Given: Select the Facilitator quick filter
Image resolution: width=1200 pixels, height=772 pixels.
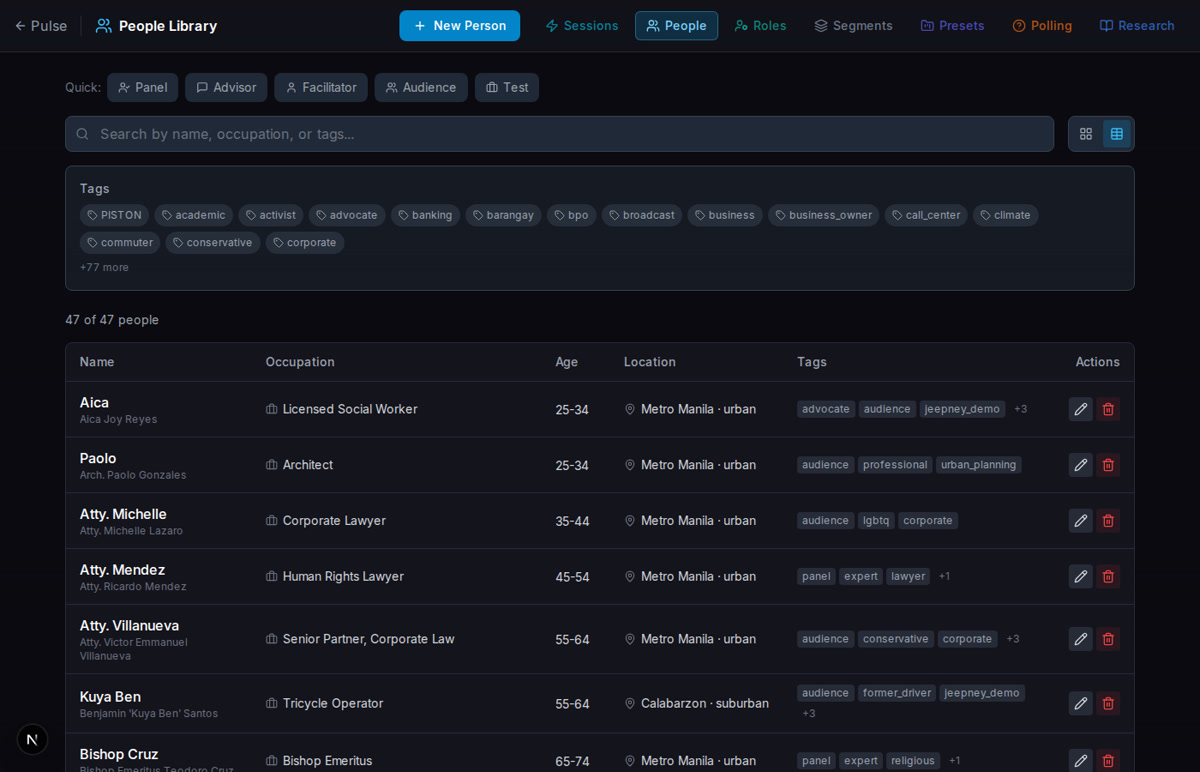Looking at the screenshot, I should coord(320,87).
